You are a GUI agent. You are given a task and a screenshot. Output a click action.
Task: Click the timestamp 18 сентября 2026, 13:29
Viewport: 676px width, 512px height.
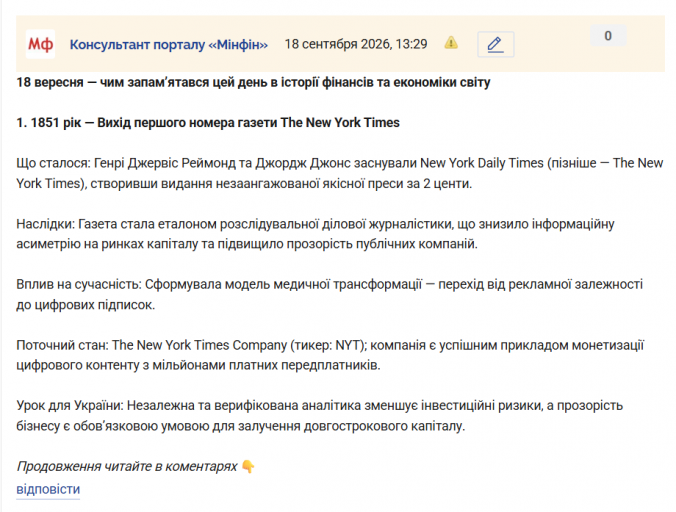[x=356, y=44]
